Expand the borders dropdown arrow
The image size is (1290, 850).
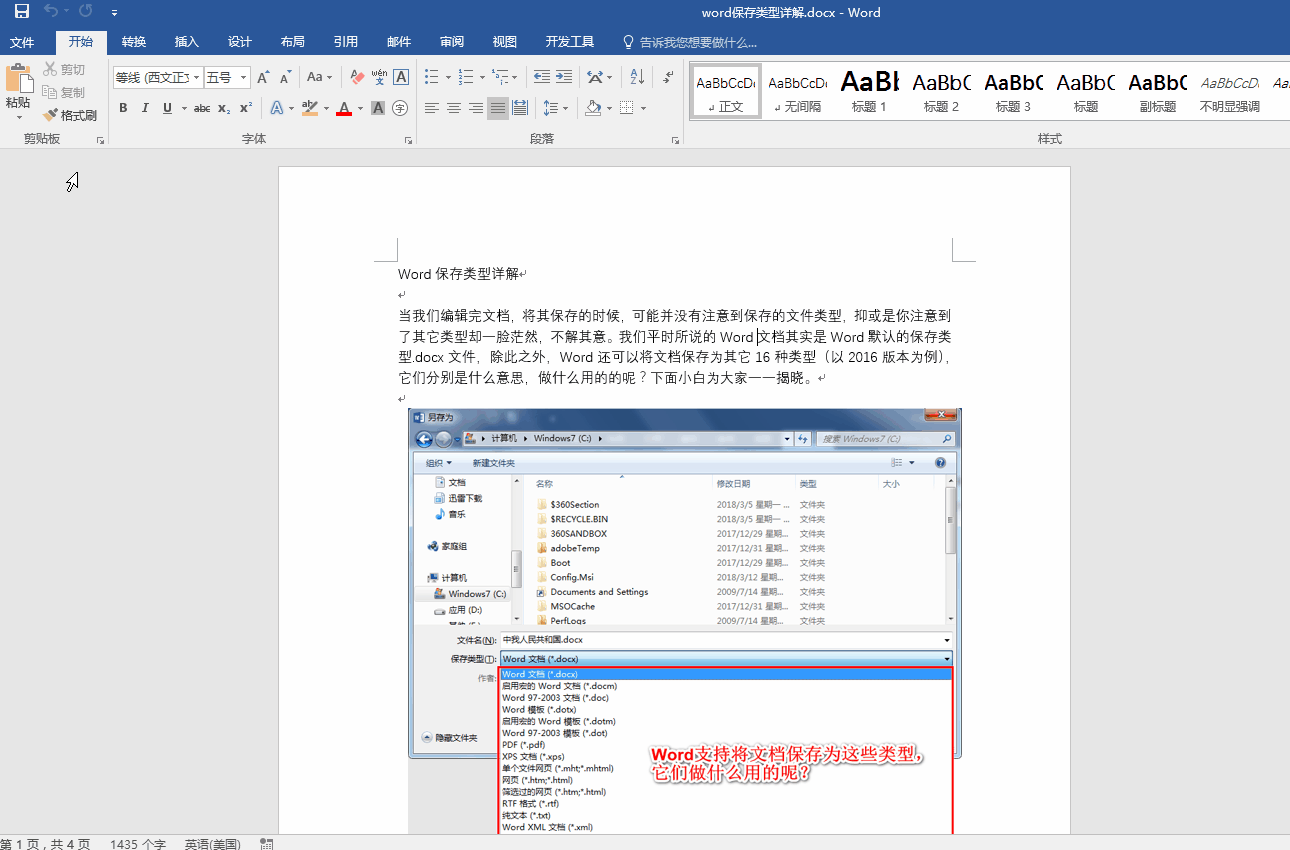point(643,108)
